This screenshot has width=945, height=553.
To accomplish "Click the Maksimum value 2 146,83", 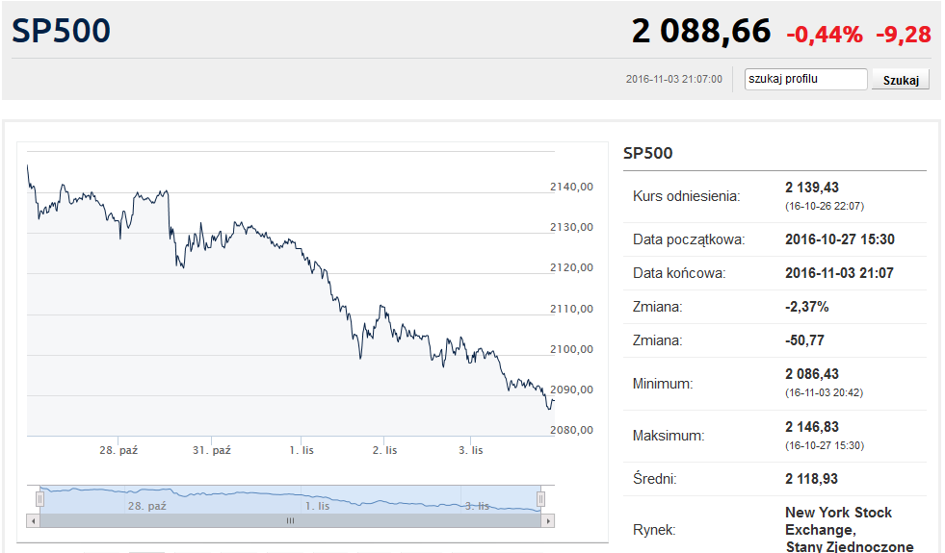I will [x=812, y=427].
